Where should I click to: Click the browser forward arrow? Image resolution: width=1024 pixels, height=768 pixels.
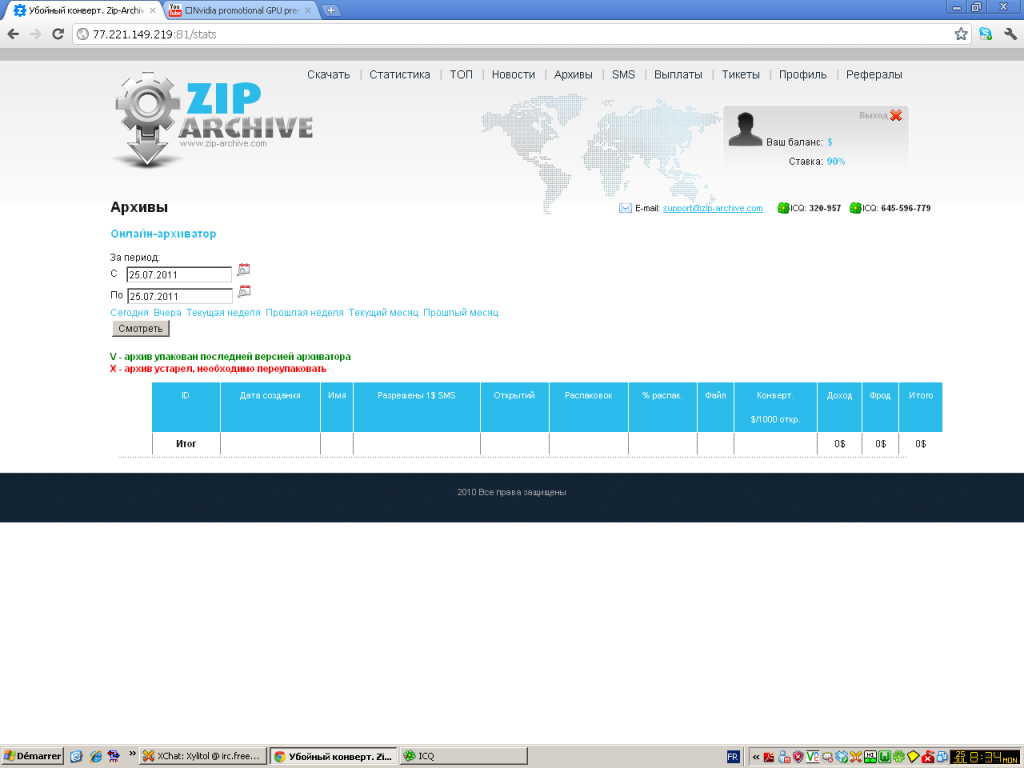(35, 34)
